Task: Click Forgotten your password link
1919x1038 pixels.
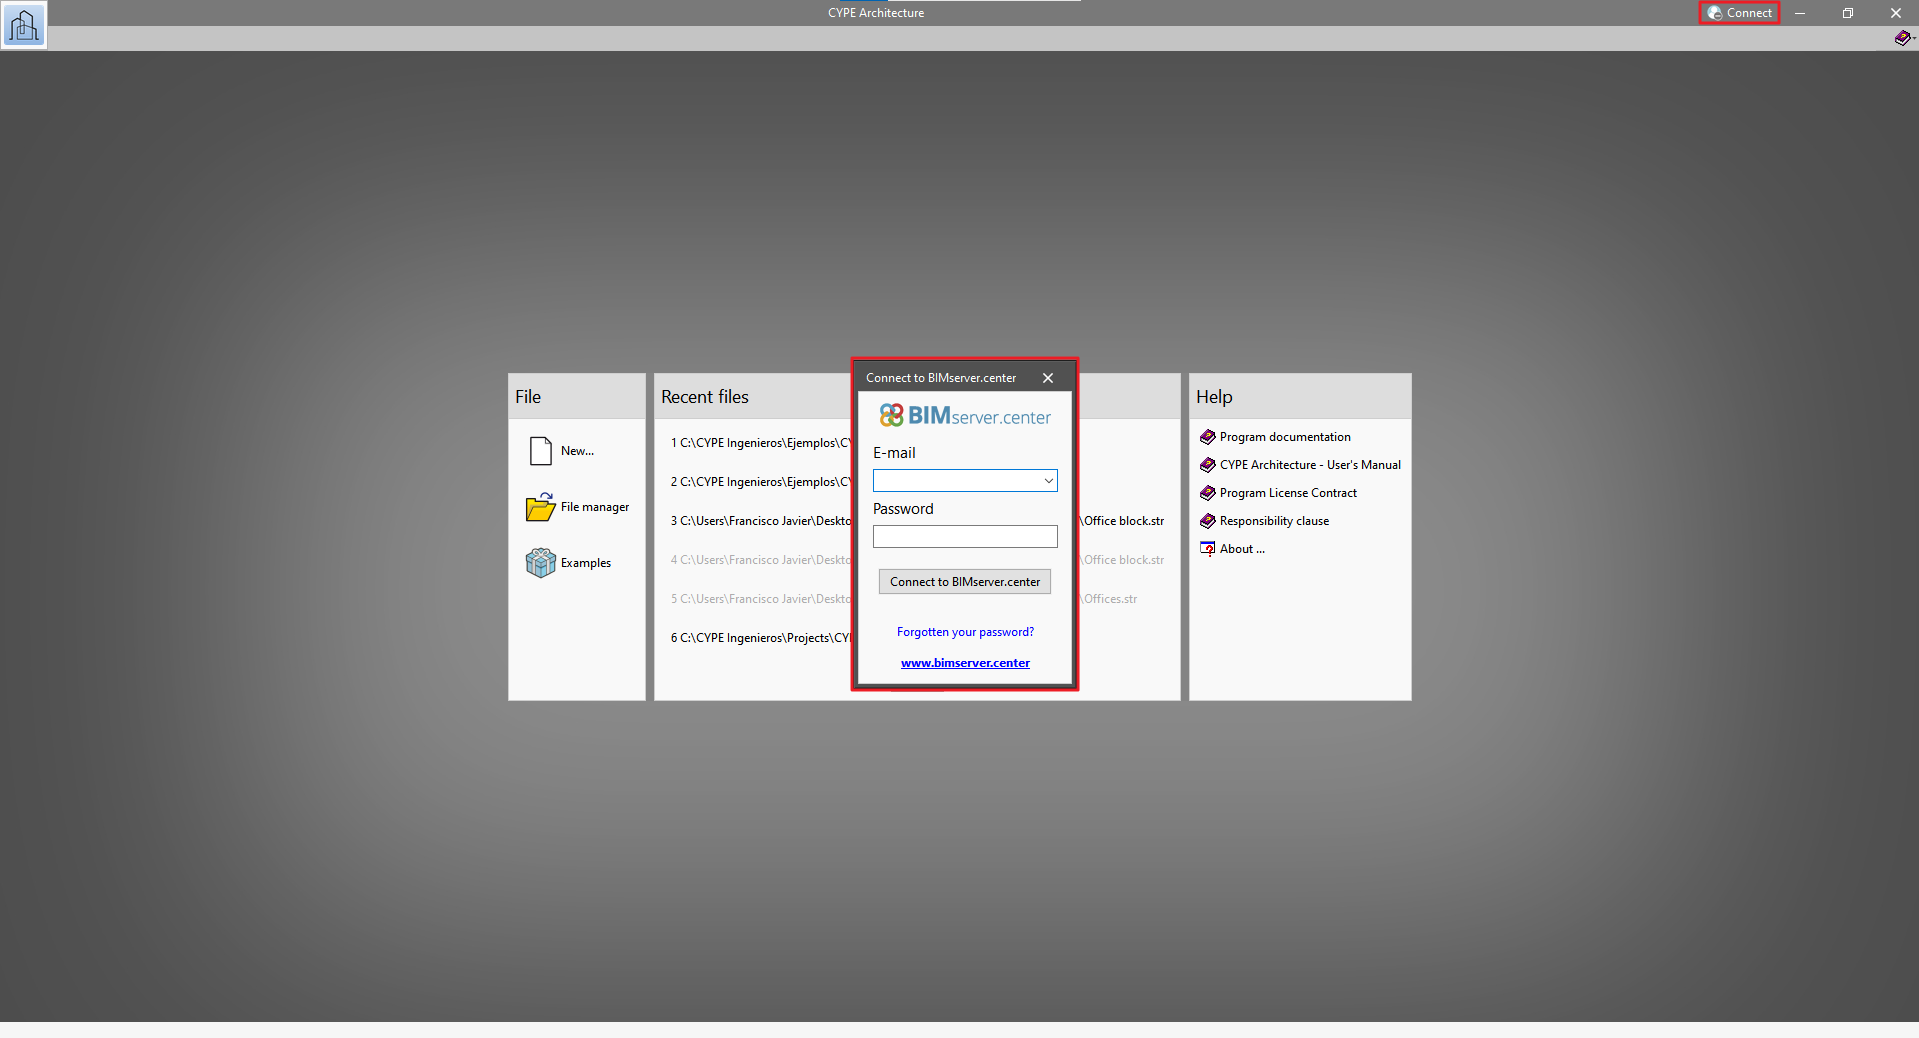Action: coord(964,632)
